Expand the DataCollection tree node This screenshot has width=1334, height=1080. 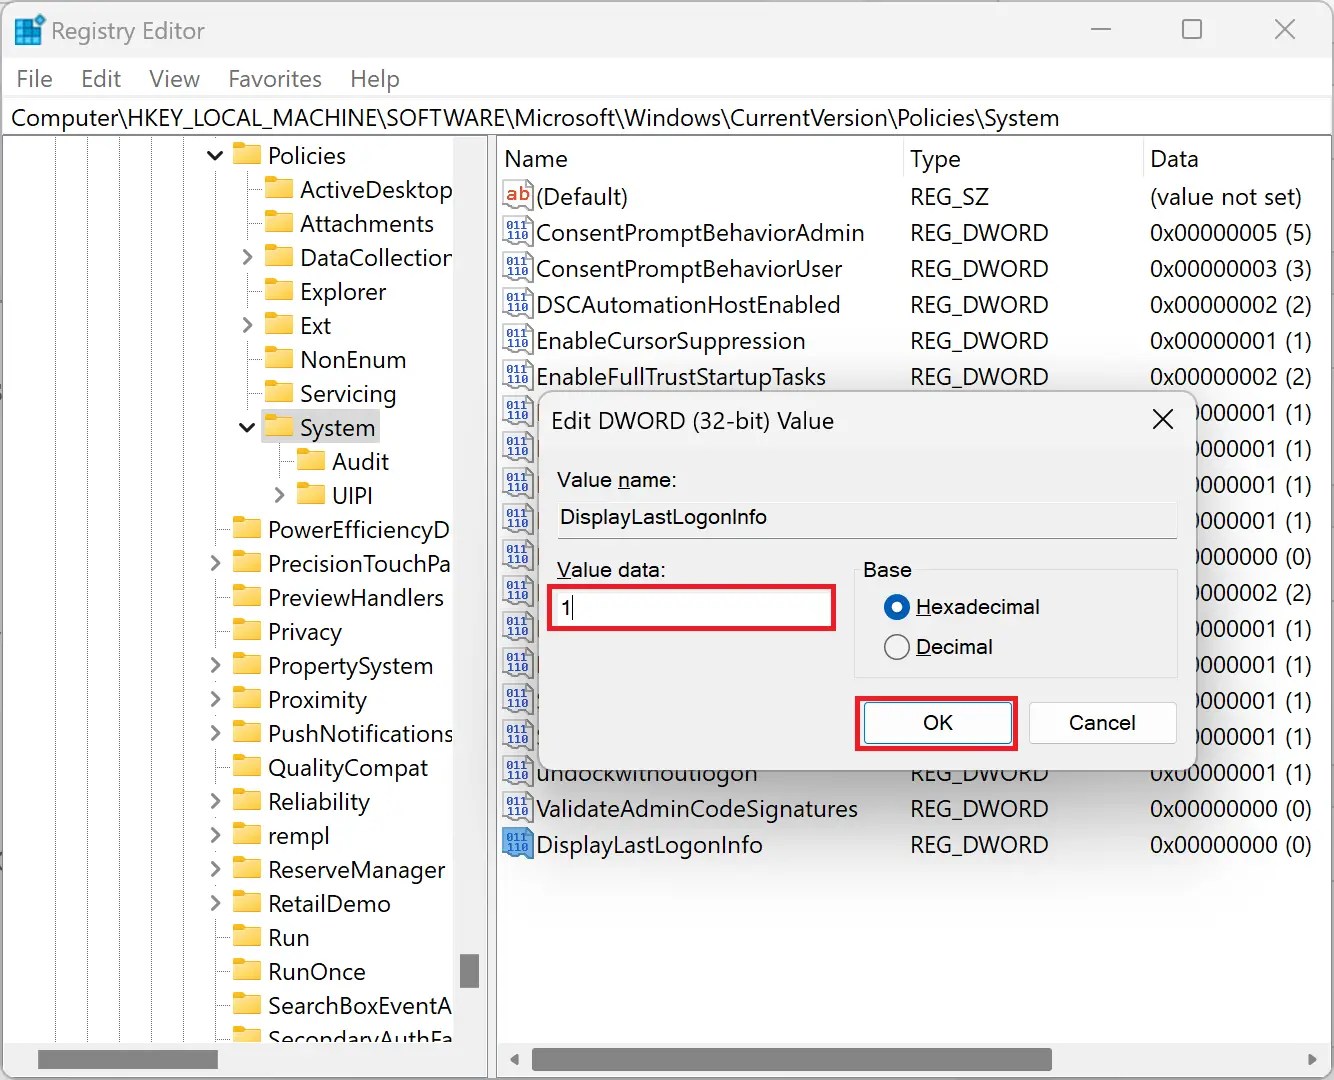coord(247,257)
